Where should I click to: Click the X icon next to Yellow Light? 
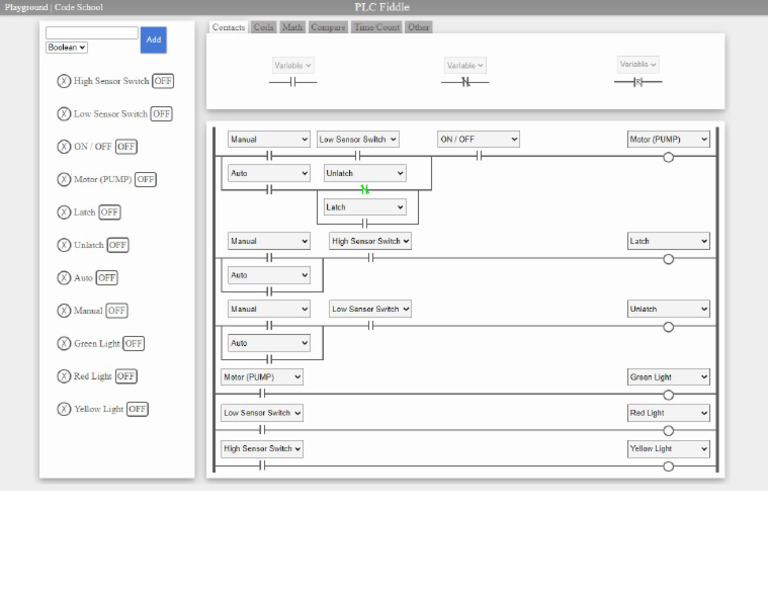[x=64, y=409]
